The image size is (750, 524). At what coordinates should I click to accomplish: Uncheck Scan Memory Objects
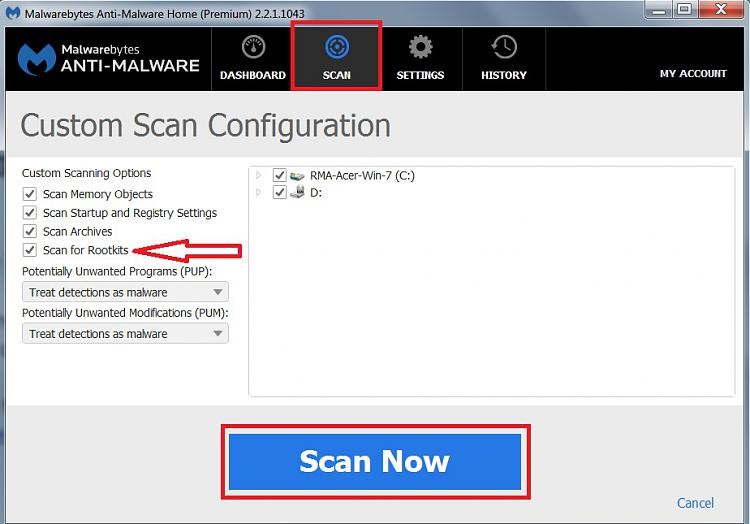(x=30, y=194)
